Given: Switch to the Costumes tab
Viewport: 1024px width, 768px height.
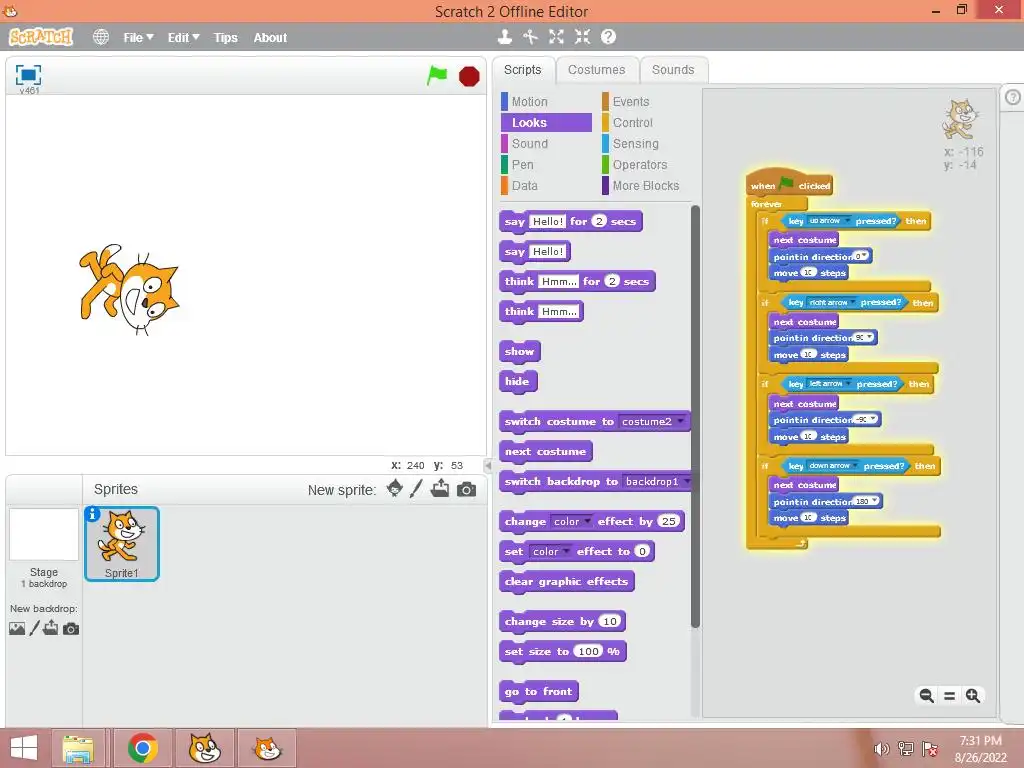Looking at the screenshot, I should (x=596, y=70).
